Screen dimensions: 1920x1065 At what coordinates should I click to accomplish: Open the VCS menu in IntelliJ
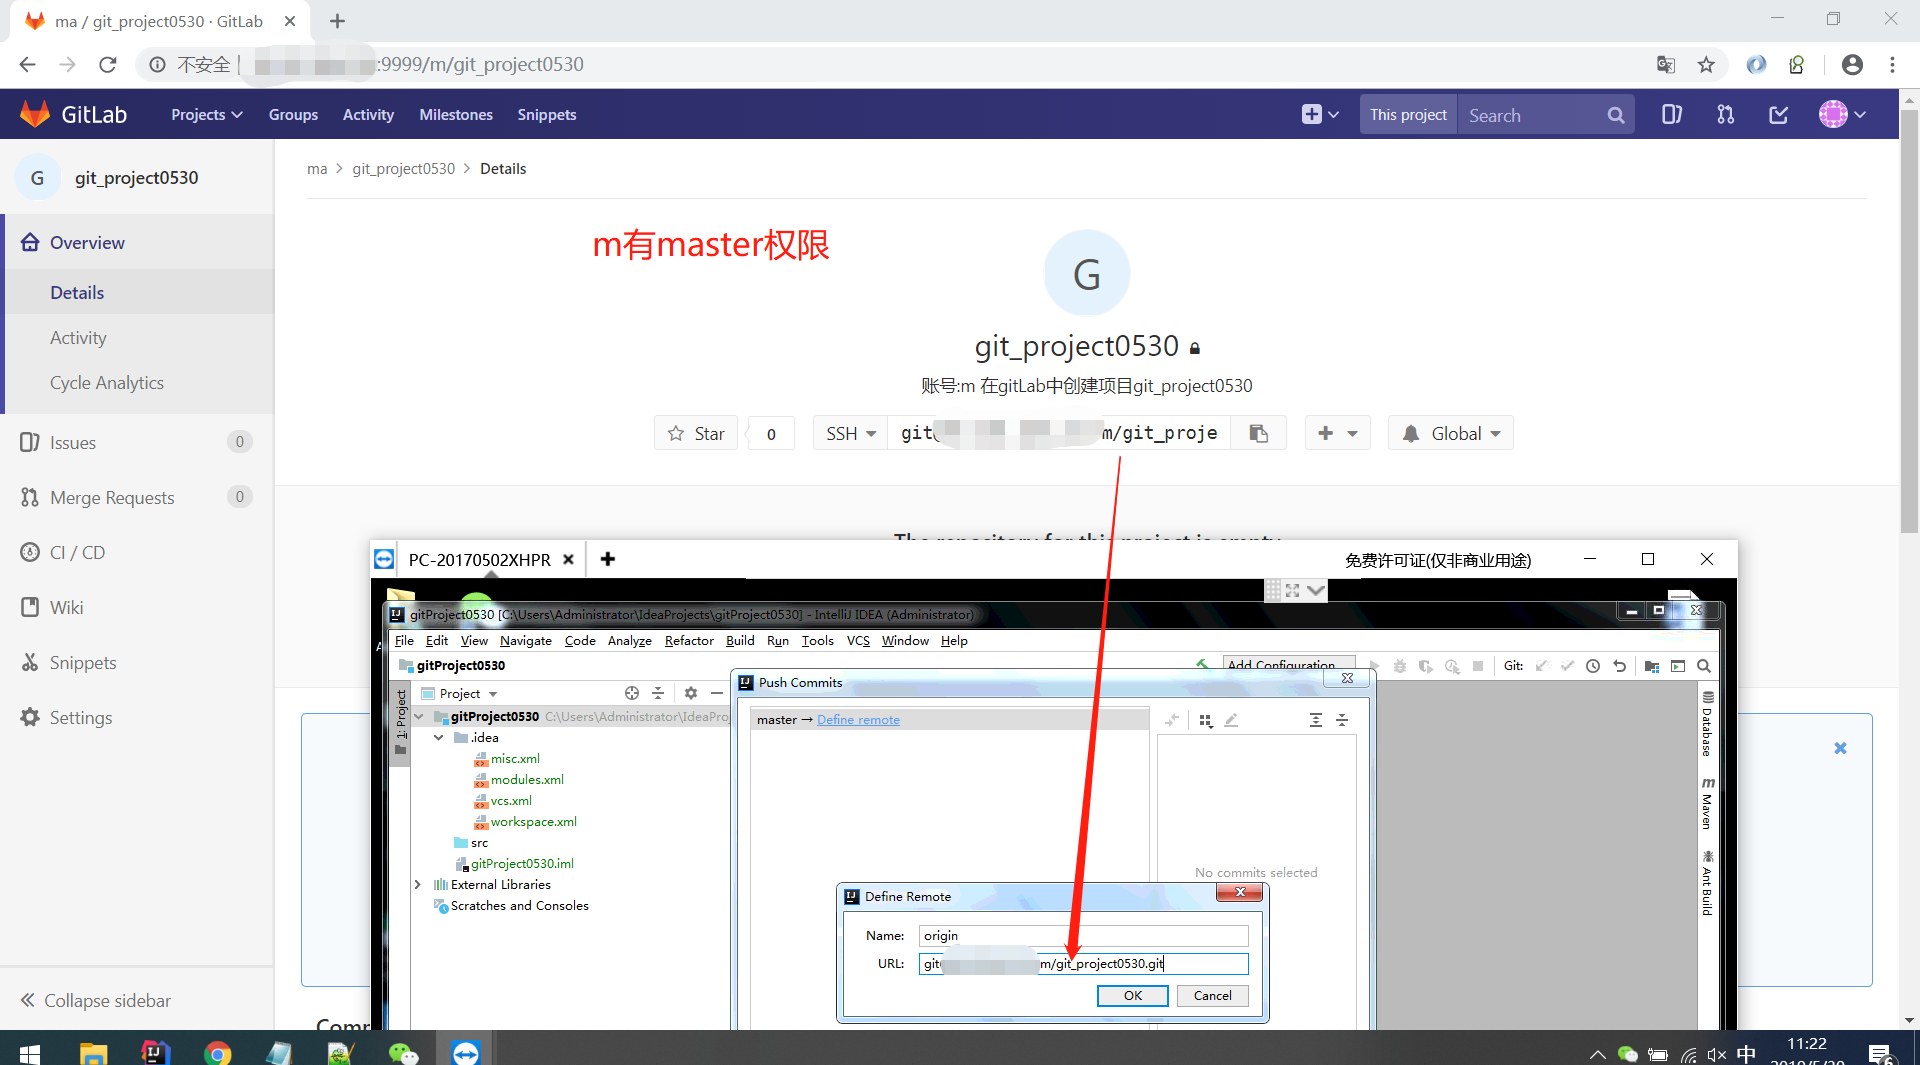click(858, 641)
